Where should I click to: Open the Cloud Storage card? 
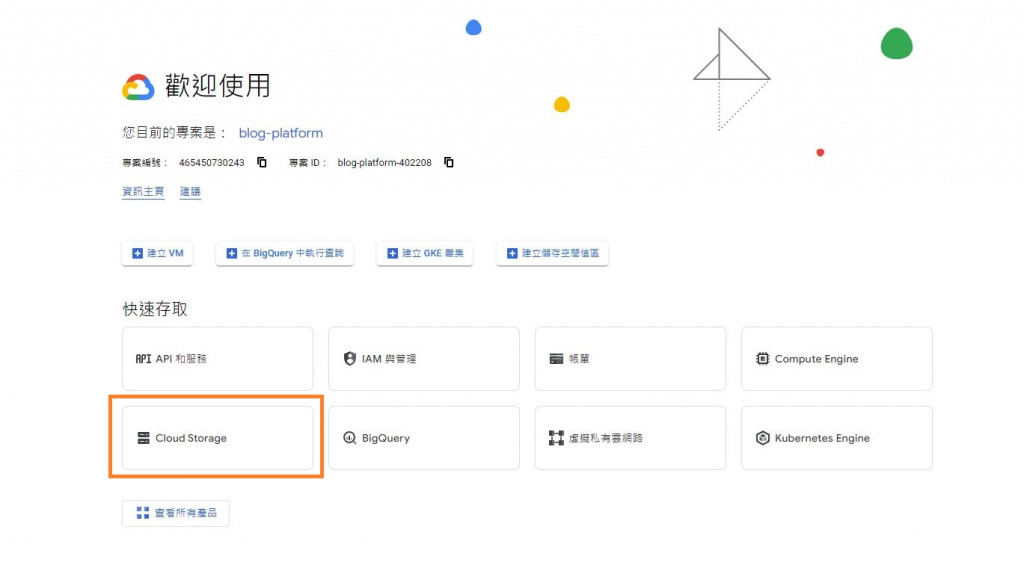click(x=217, y=438)
